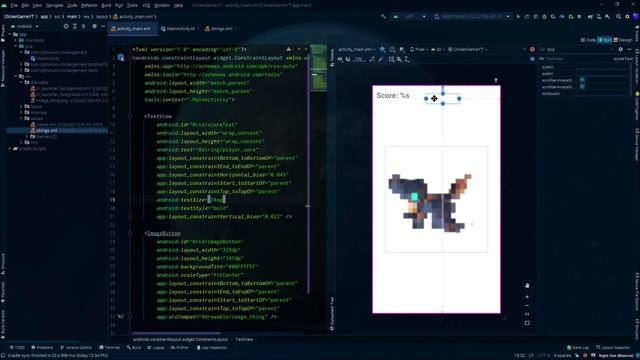Open the Navigate menu

pos(54,5)
